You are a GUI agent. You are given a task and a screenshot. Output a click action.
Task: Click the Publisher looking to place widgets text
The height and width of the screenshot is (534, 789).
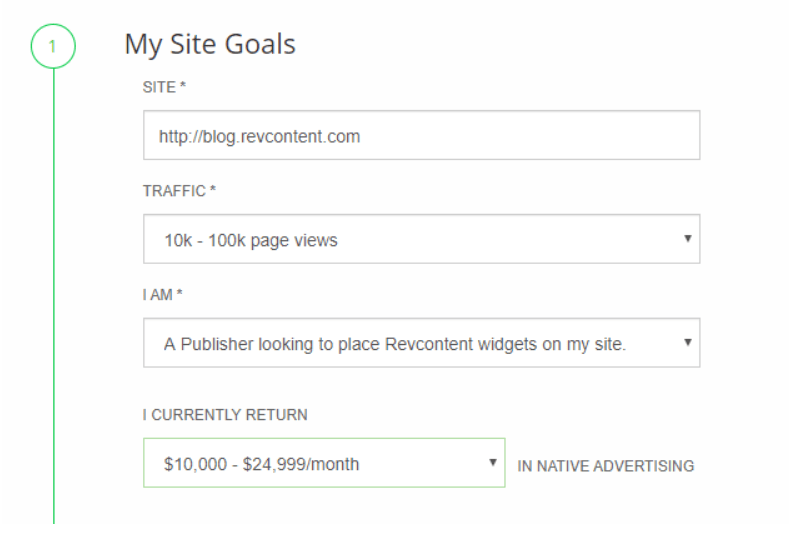pos(409,344)
